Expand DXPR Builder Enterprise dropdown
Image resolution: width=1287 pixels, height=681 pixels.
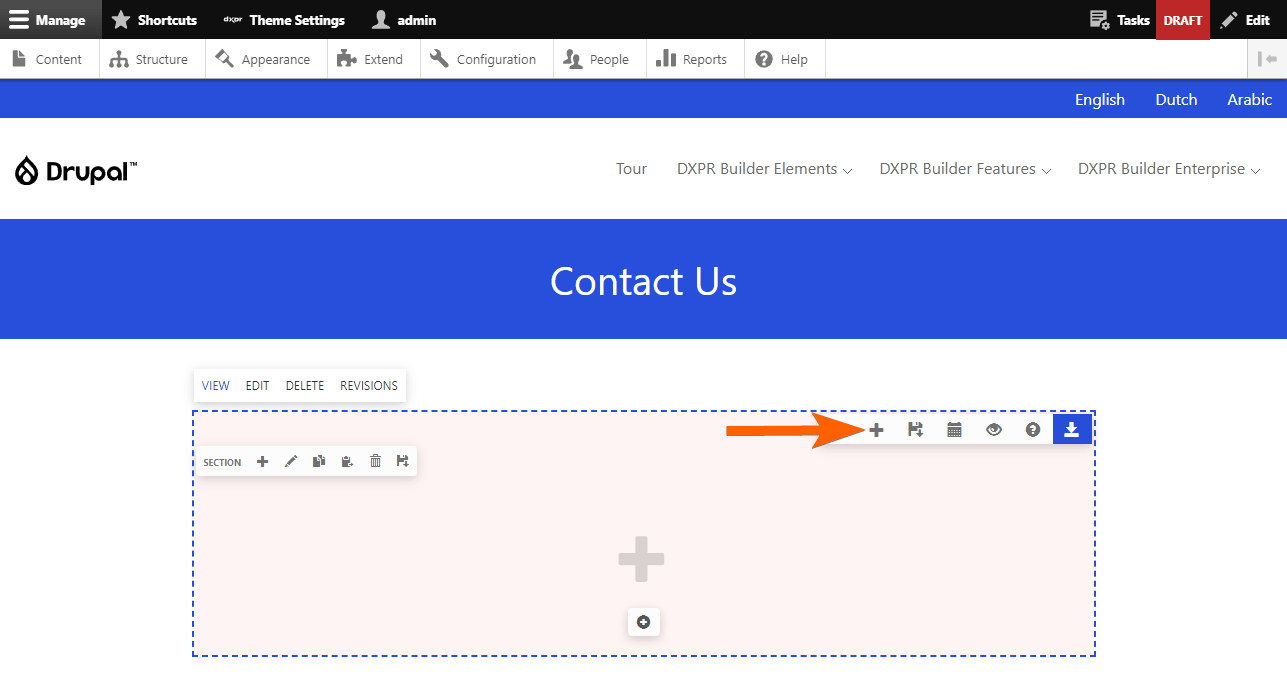[1169, 169]
